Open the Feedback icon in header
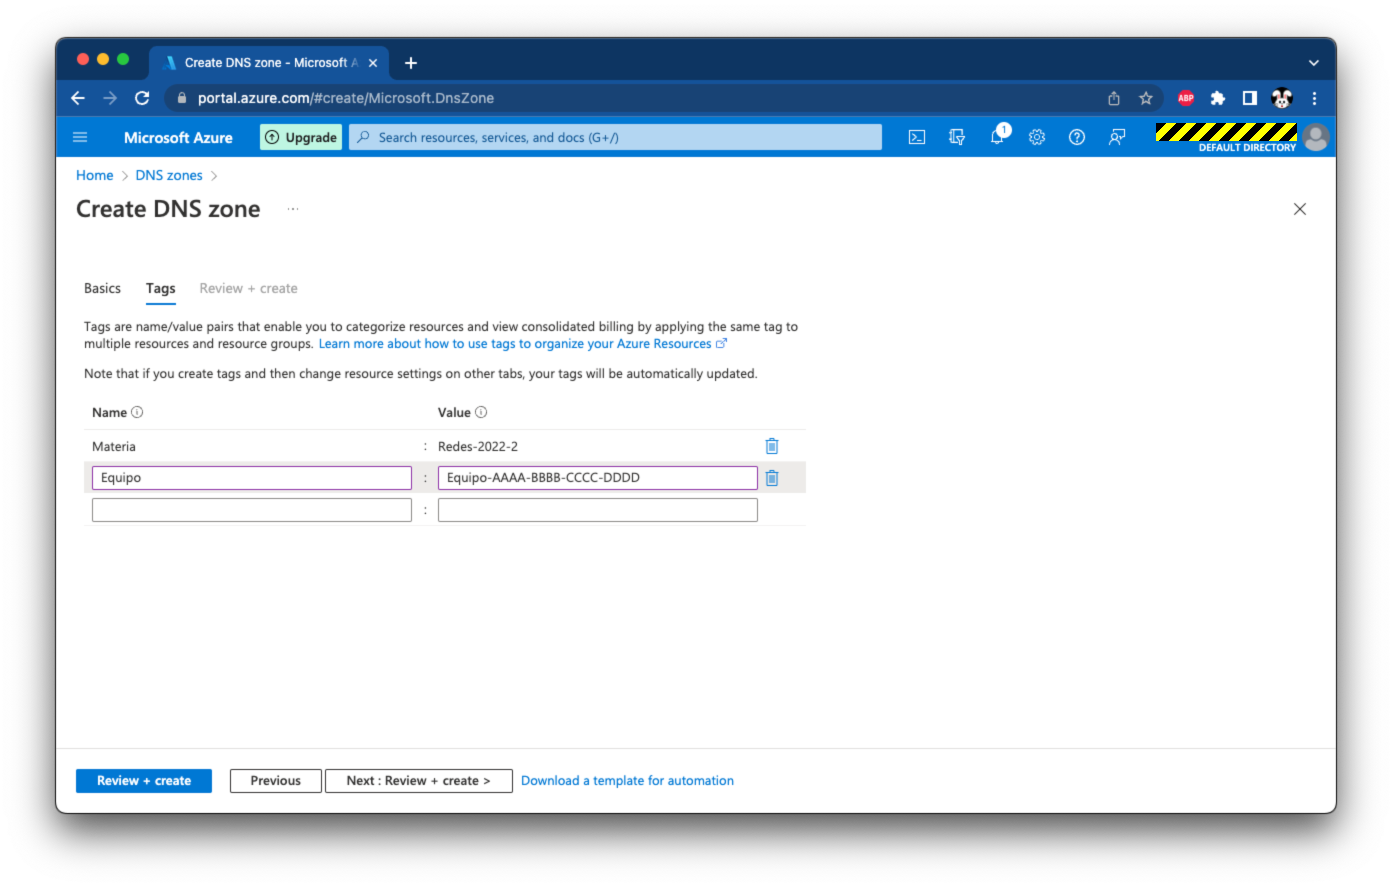Image resolution: width=1392 pixels, height=887 pixels. click(1117, 138)
